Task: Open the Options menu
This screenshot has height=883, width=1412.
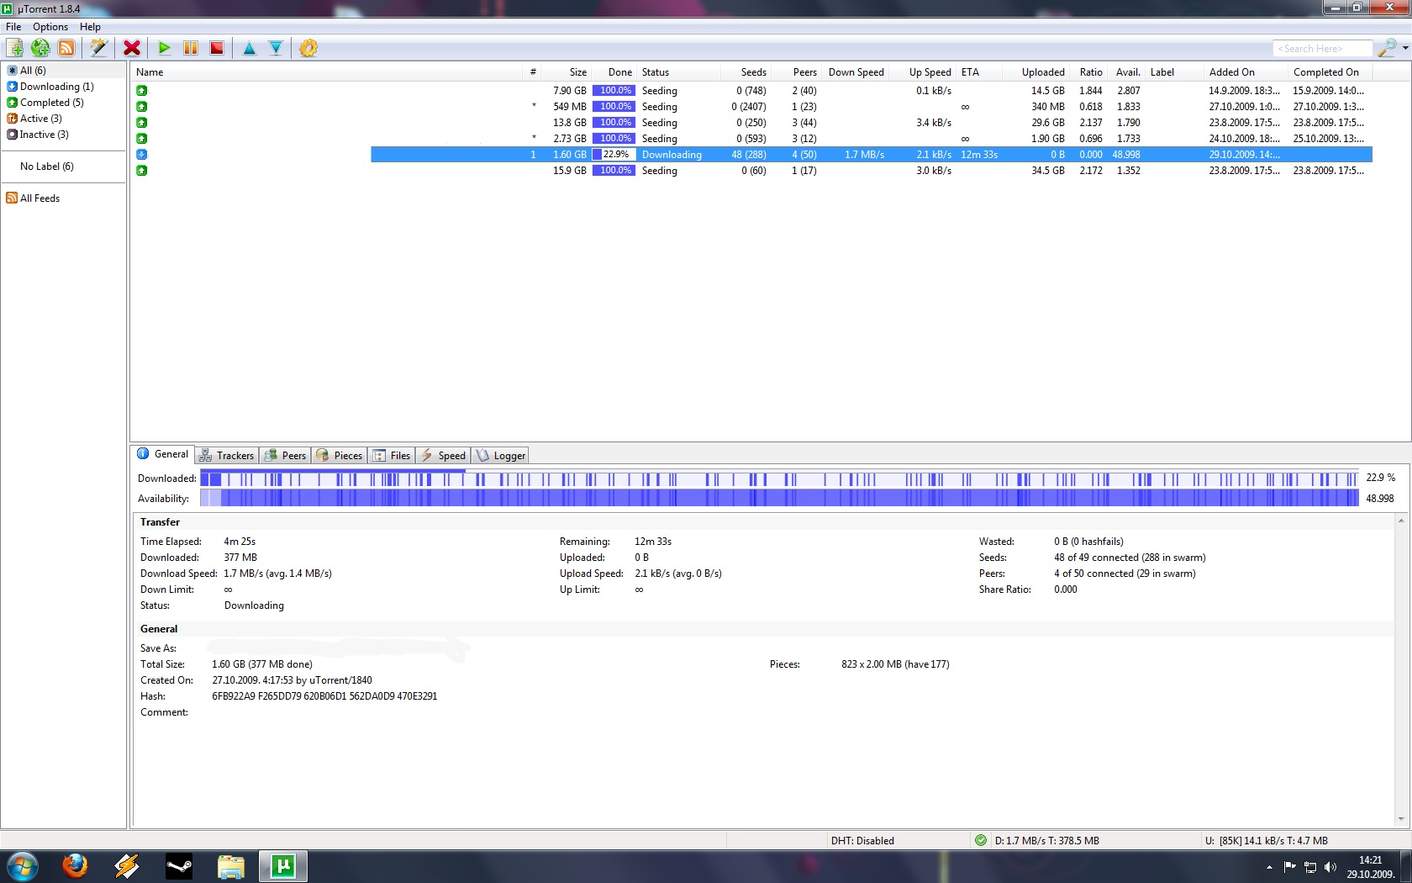Action: click(50, 27)
